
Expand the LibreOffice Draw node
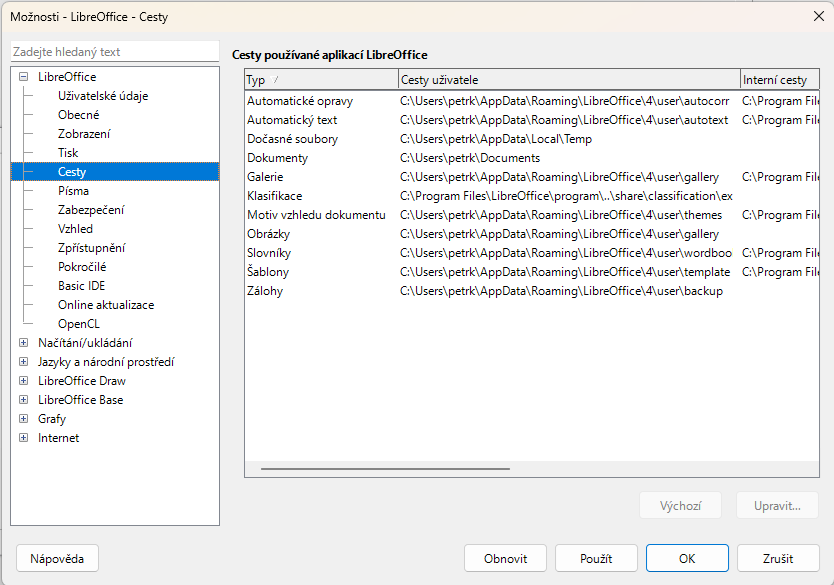[x=23, y=381]
